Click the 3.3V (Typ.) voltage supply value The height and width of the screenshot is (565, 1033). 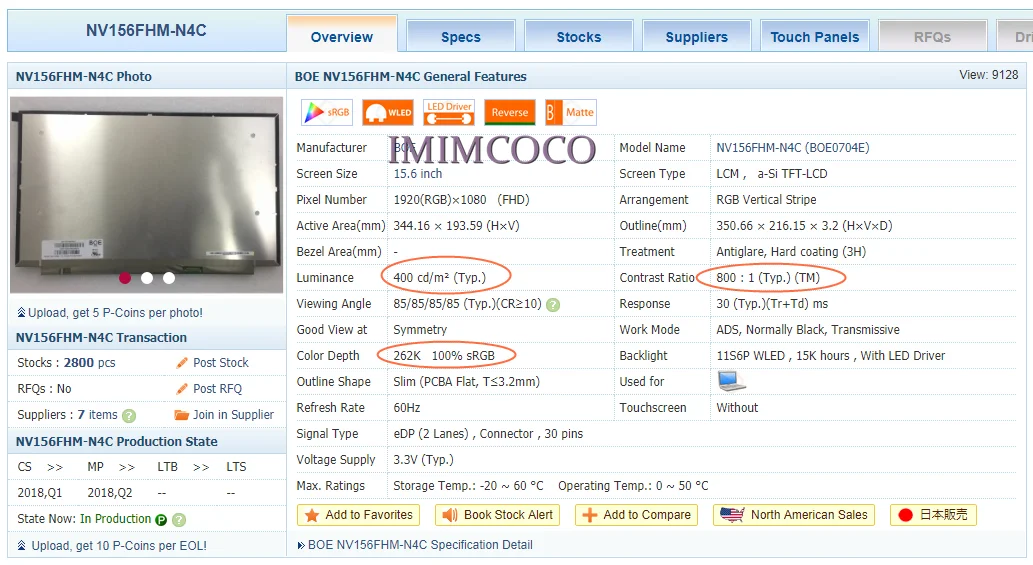point(424,460)
